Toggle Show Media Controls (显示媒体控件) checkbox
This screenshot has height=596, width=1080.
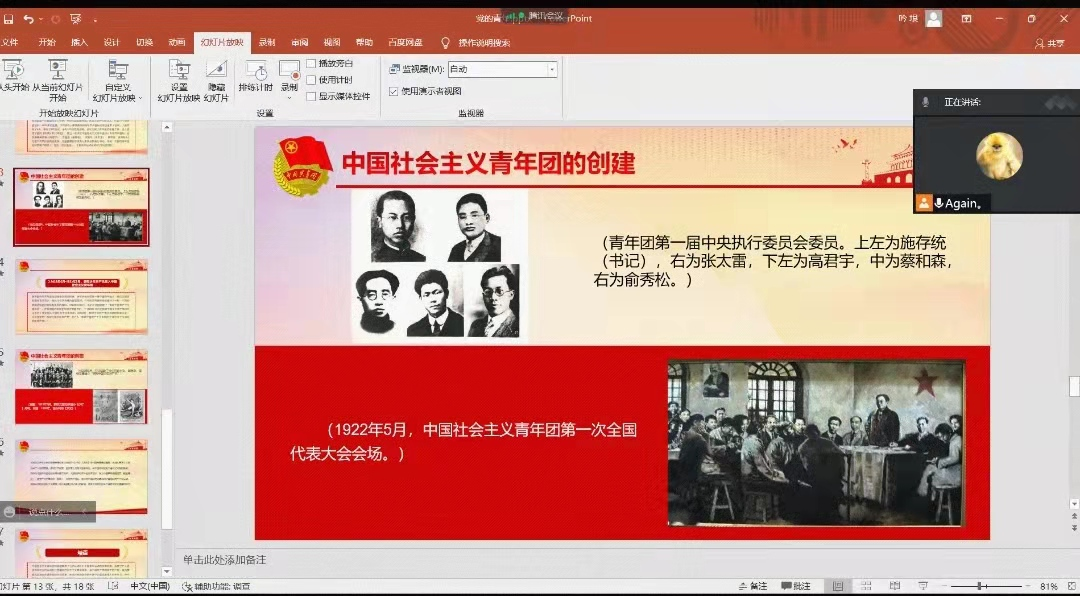[311, 96]
